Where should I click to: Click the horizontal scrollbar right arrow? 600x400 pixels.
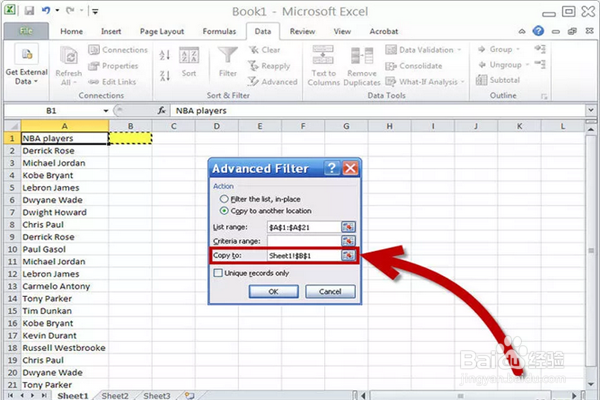(574, 395)
